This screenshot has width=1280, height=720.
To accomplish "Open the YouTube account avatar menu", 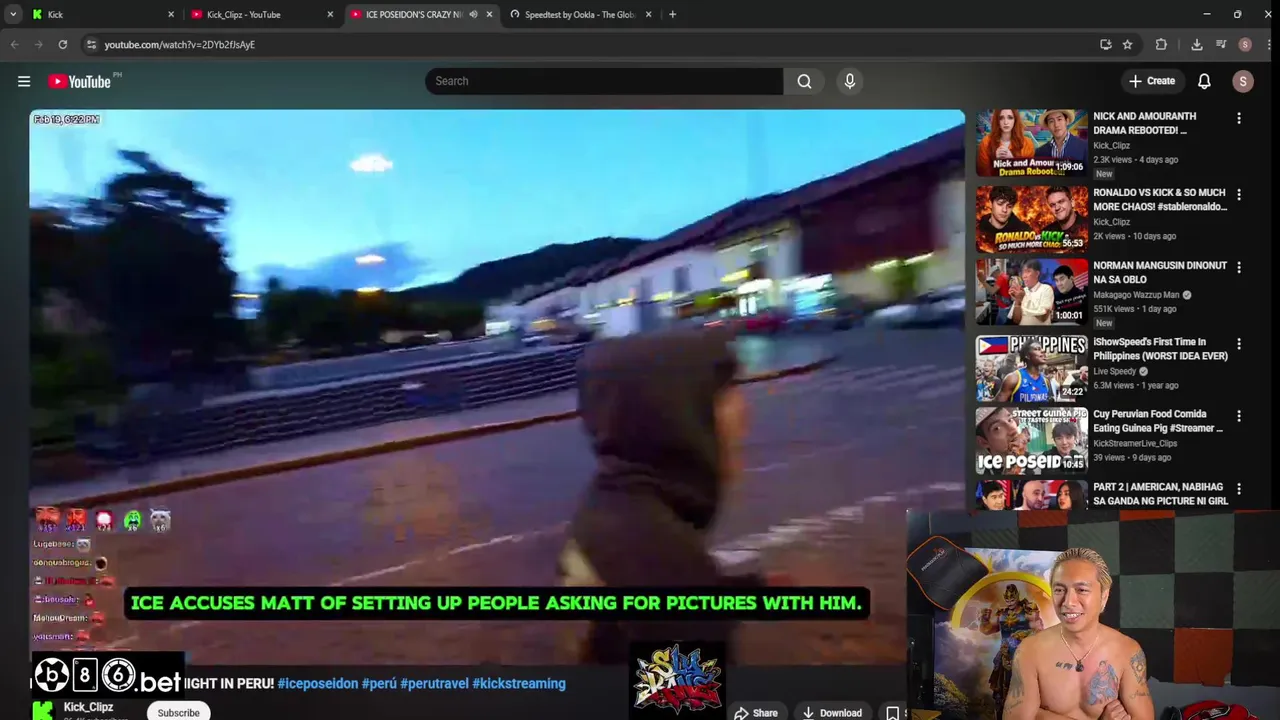I will click(1243, 81).
